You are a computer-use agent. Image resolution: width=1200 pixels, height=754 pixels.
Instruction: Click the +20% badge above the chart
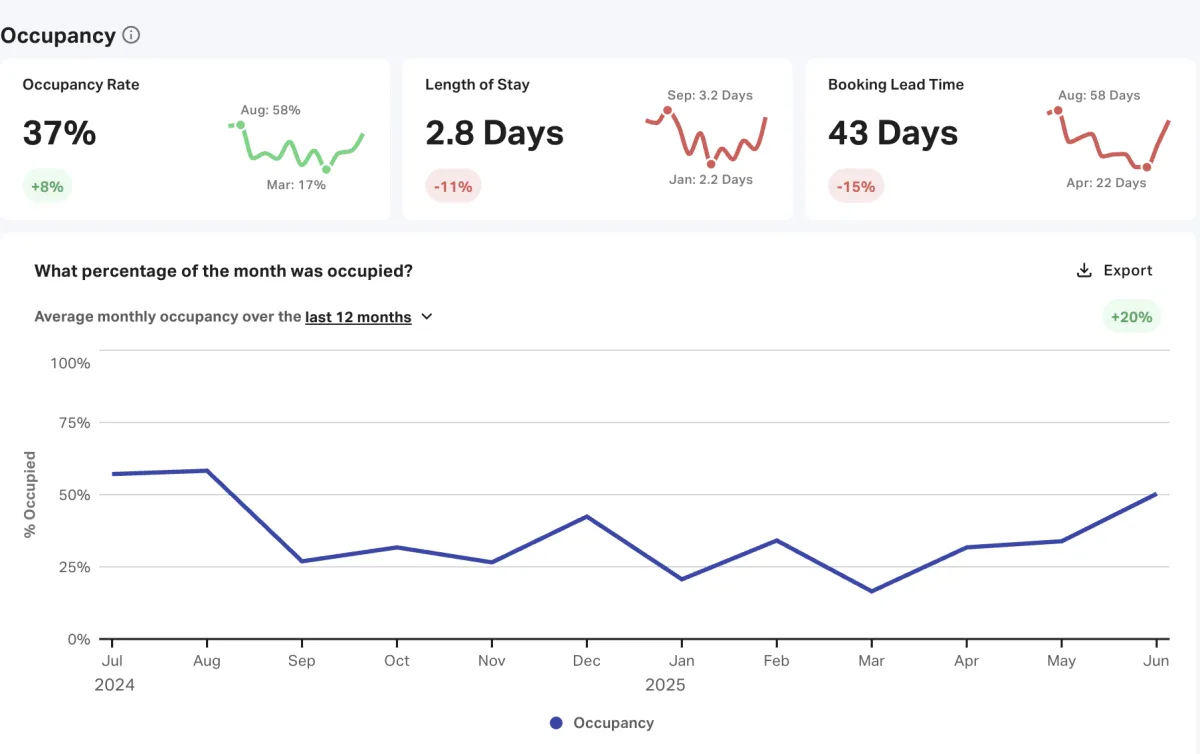1131,317
